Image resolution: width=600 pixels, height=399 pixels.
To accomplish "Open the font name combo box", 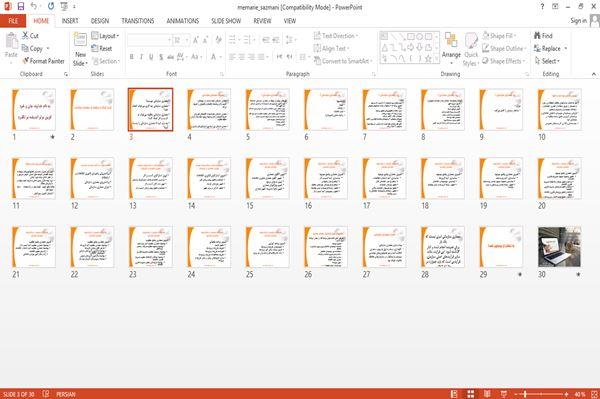I will [x=149, y=40].
